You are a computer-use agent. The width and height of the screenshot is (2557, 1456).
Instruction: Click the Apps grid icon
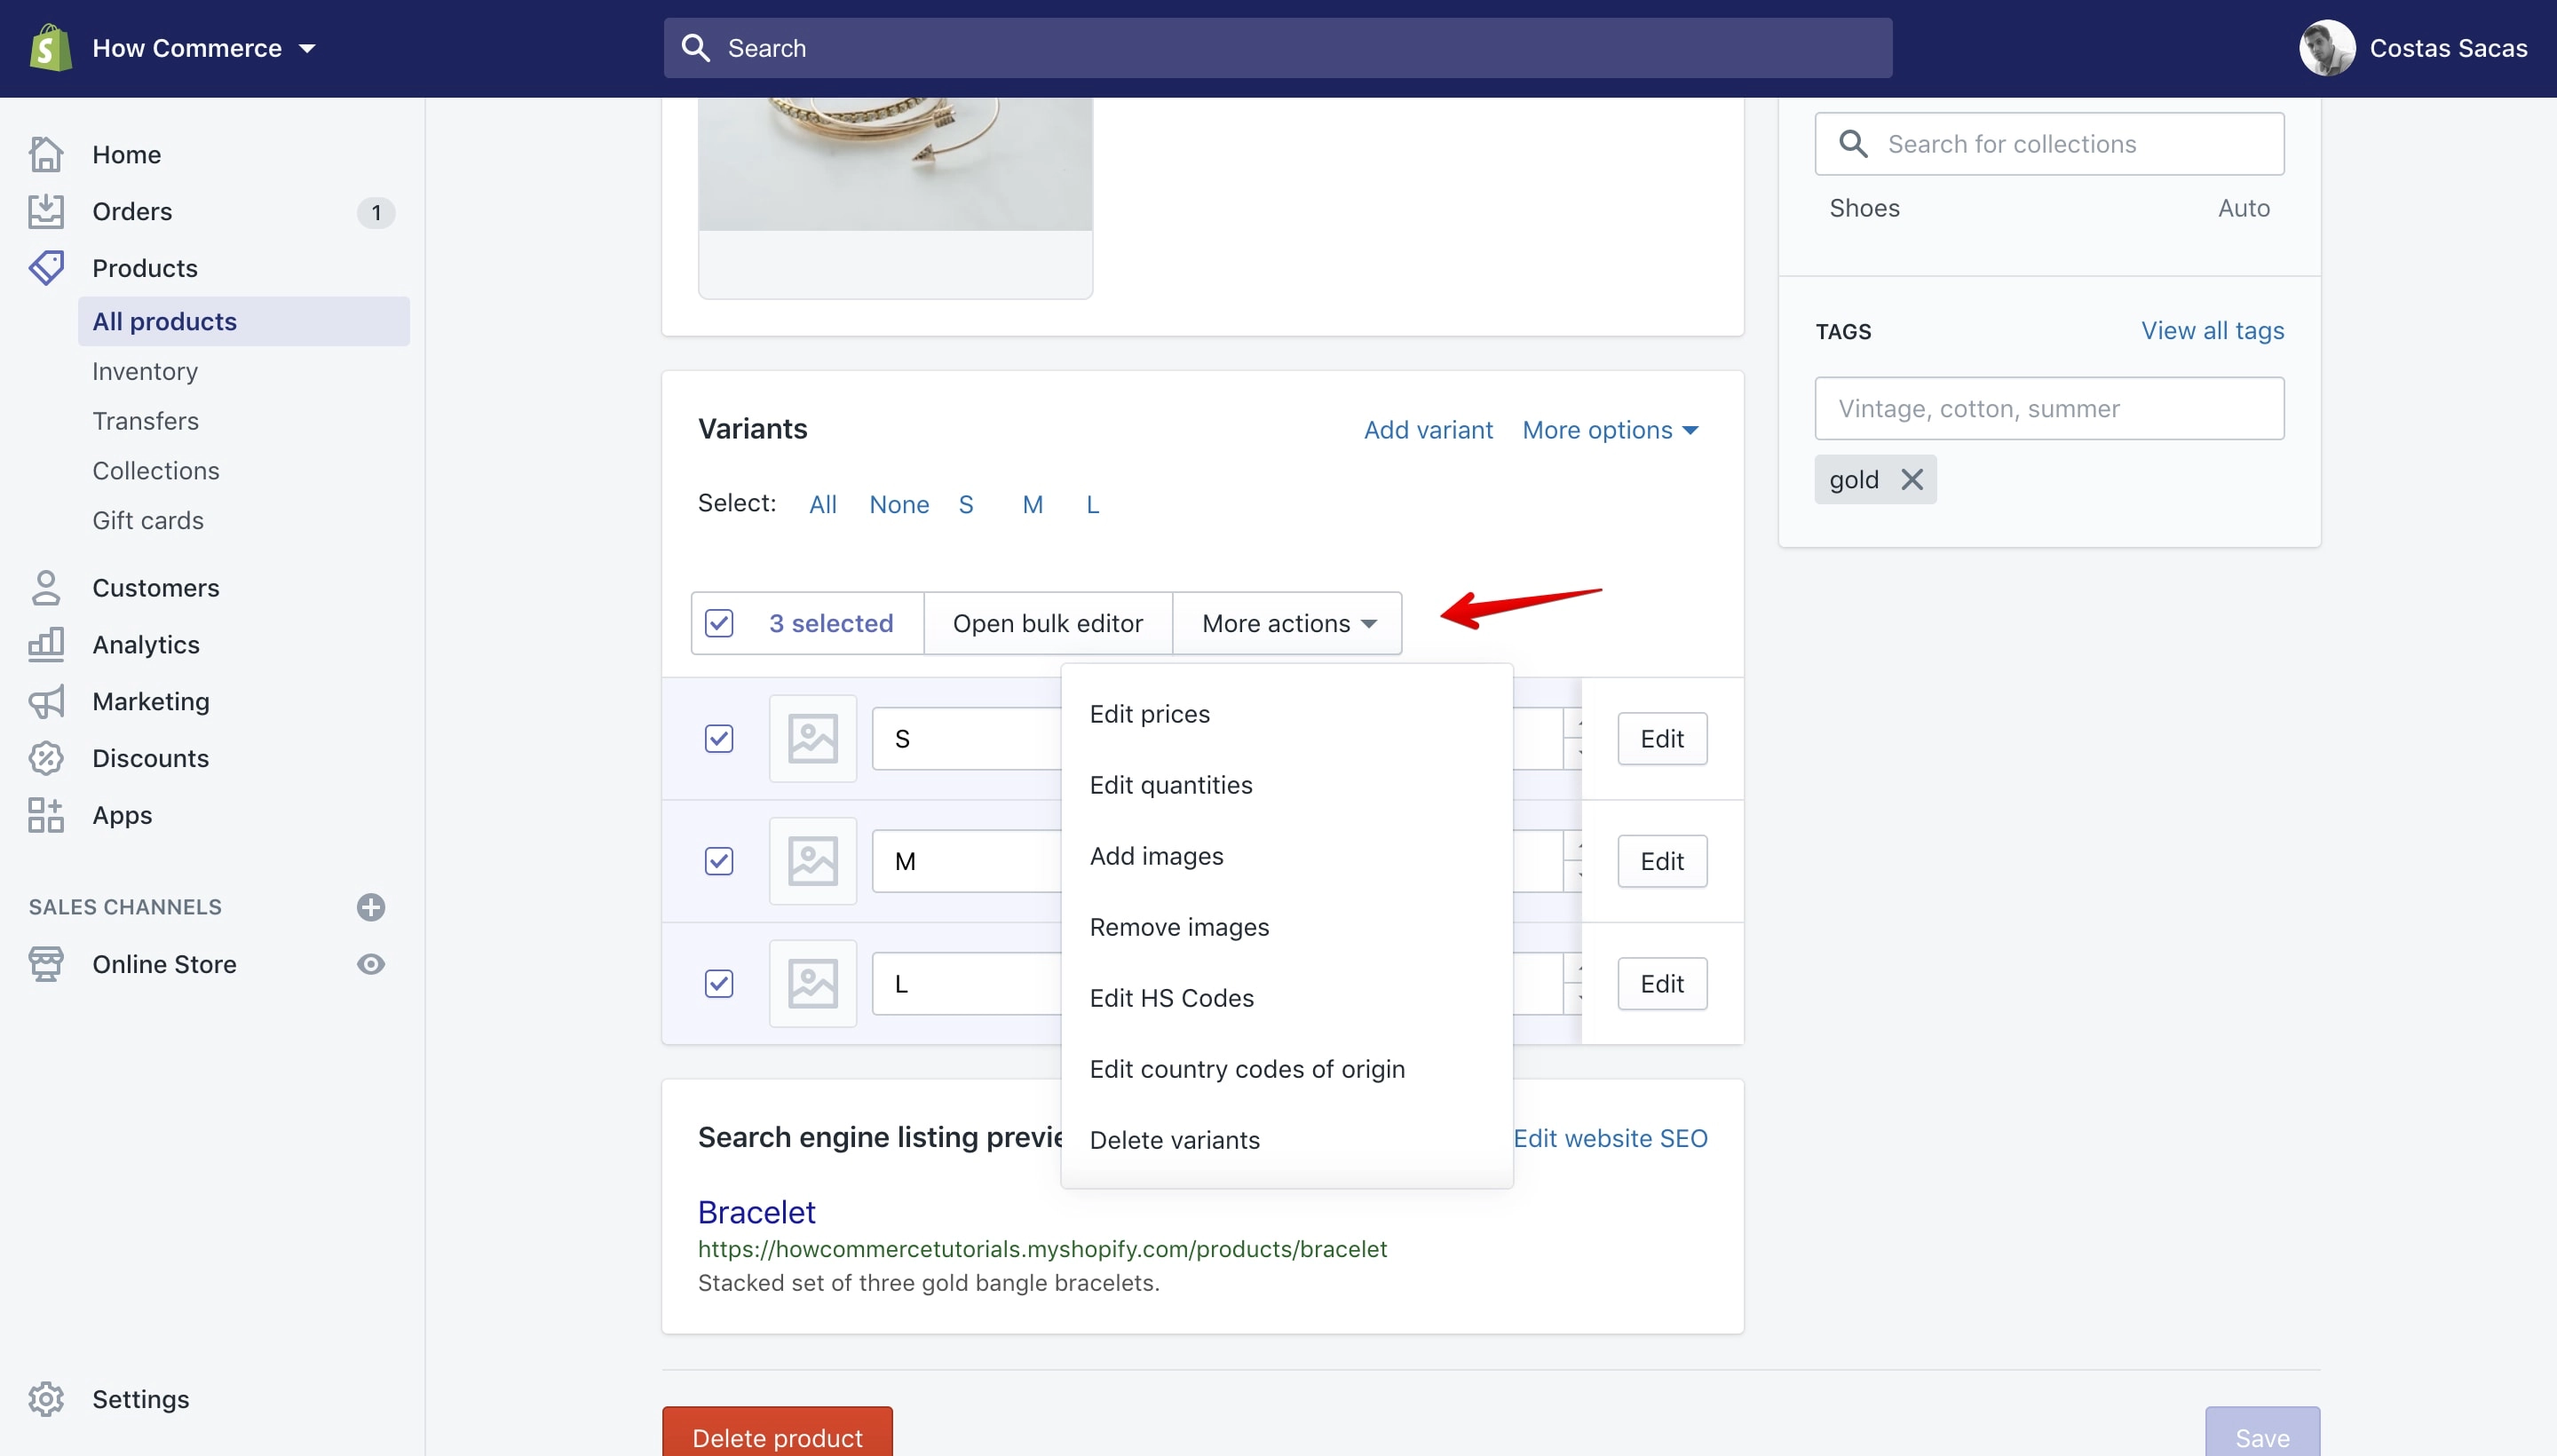point(46,814)
